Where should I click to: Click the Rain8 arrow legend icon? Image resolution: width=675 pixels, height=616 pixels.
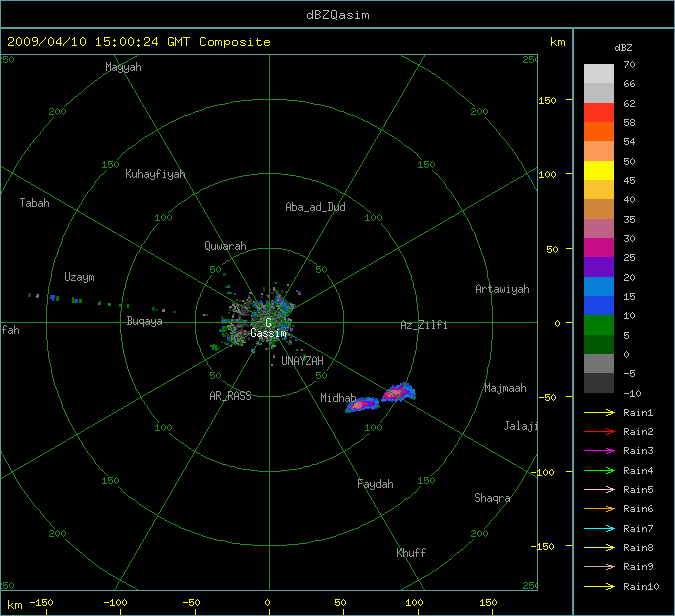pos(599,548)
